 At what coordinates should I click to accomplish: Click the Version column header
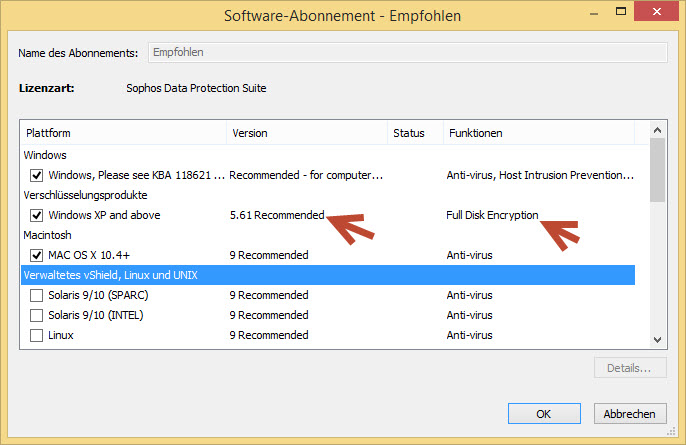(x=307, y=133)
